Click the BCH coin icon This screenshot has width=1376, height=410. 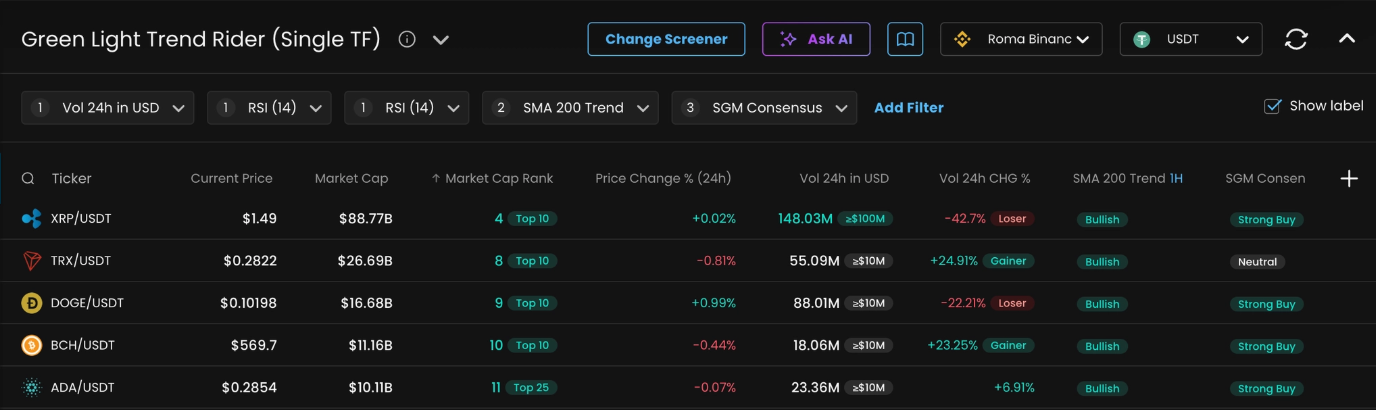32,345
